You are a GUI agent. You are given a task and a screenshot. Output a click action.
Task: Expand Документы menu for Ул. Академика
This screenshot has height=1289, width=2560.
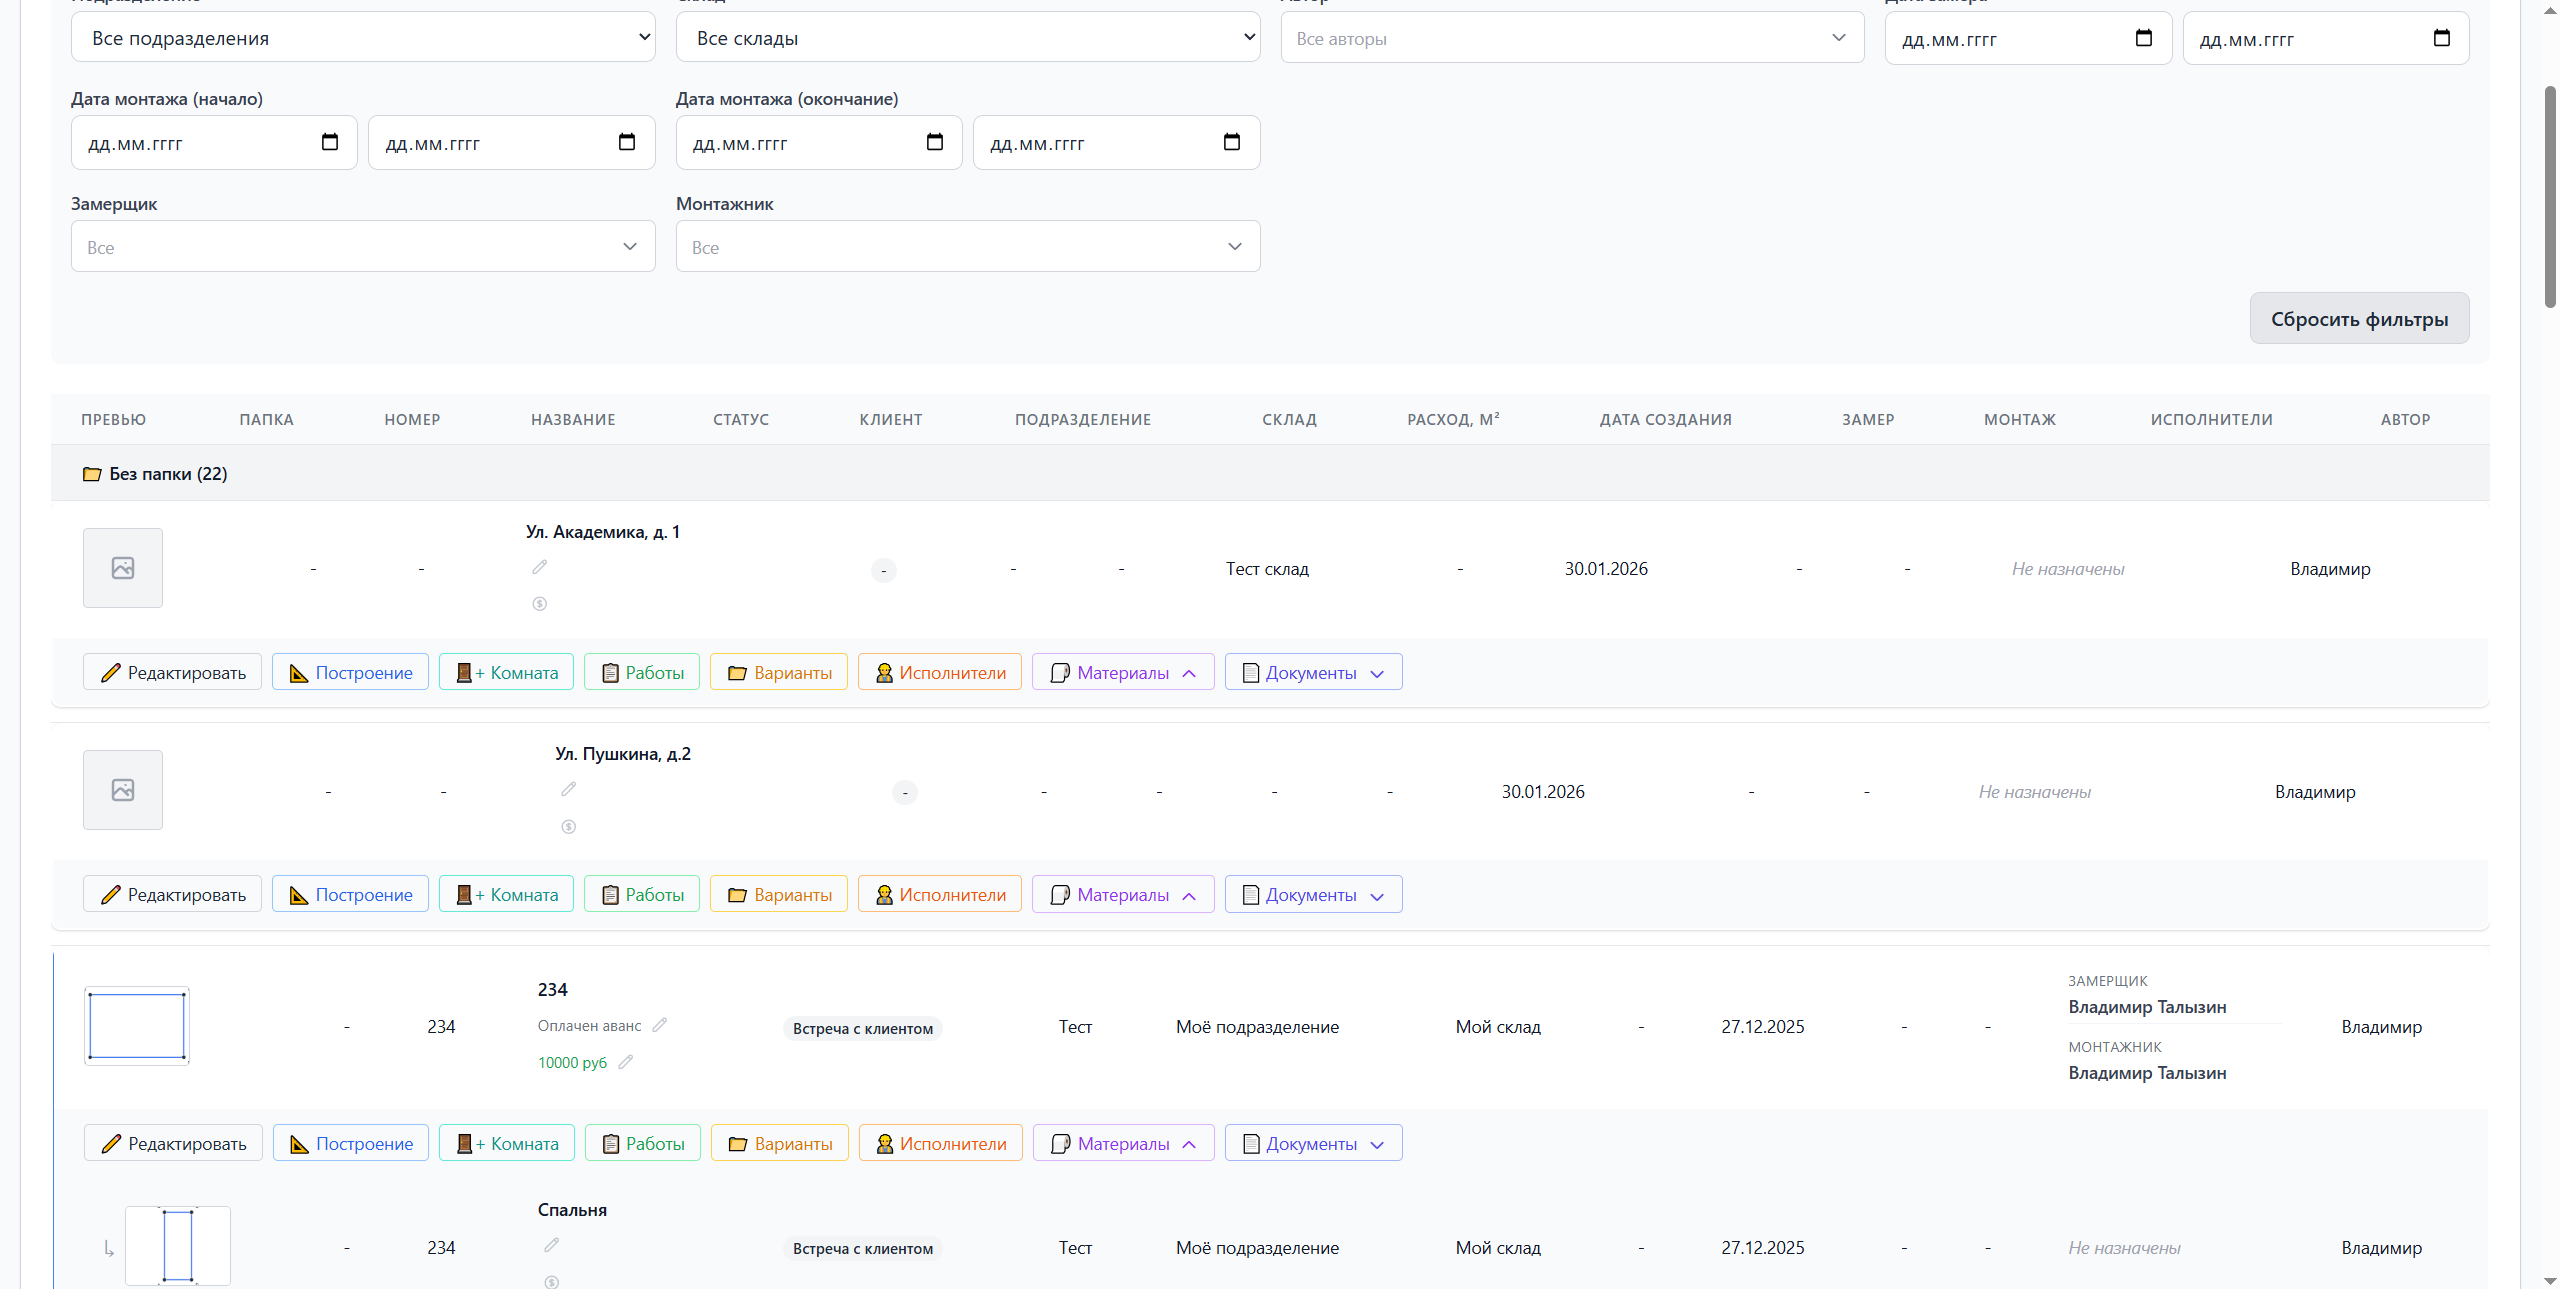(x=1313, y=673)
